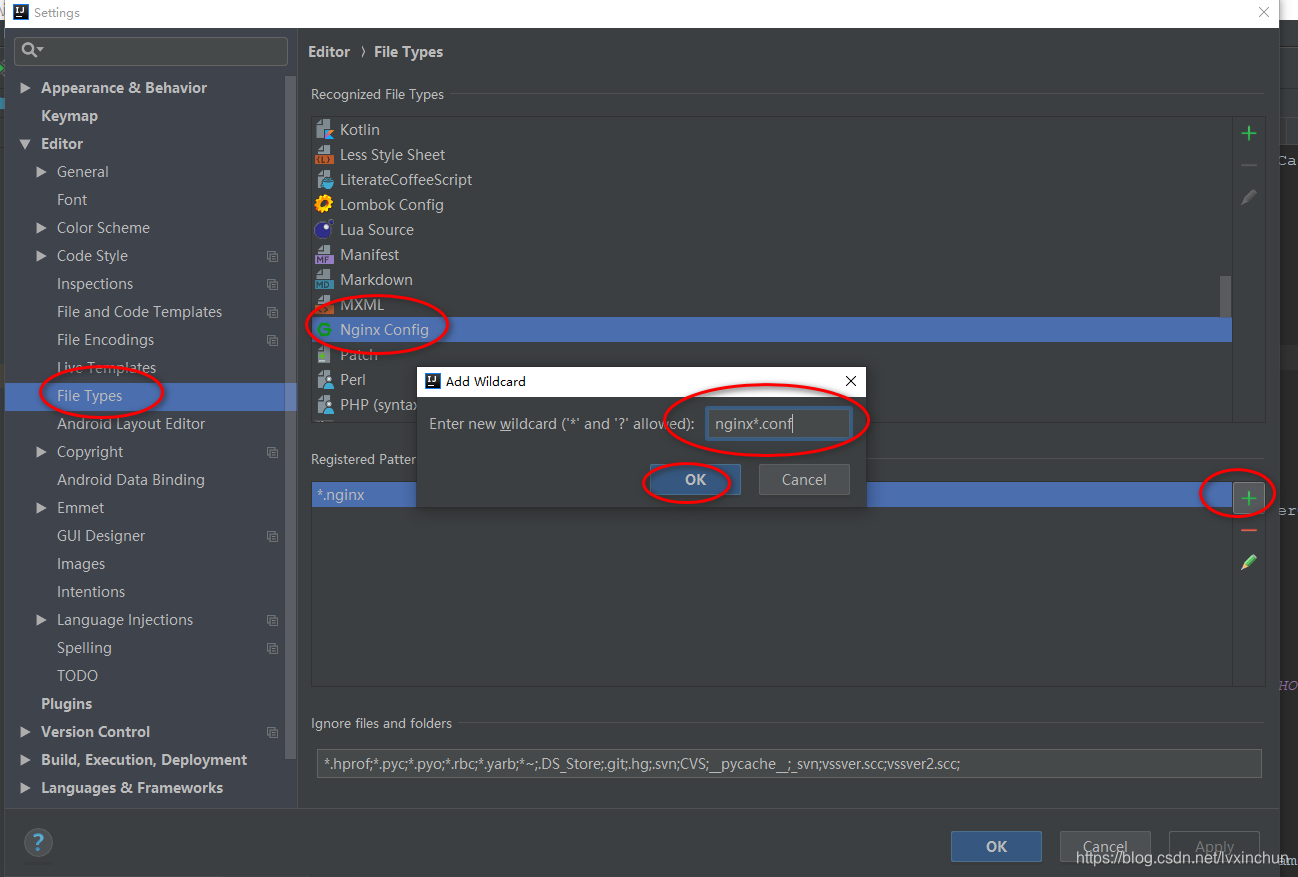Cancel the Add Wildcard dialog

click(804, 480)
